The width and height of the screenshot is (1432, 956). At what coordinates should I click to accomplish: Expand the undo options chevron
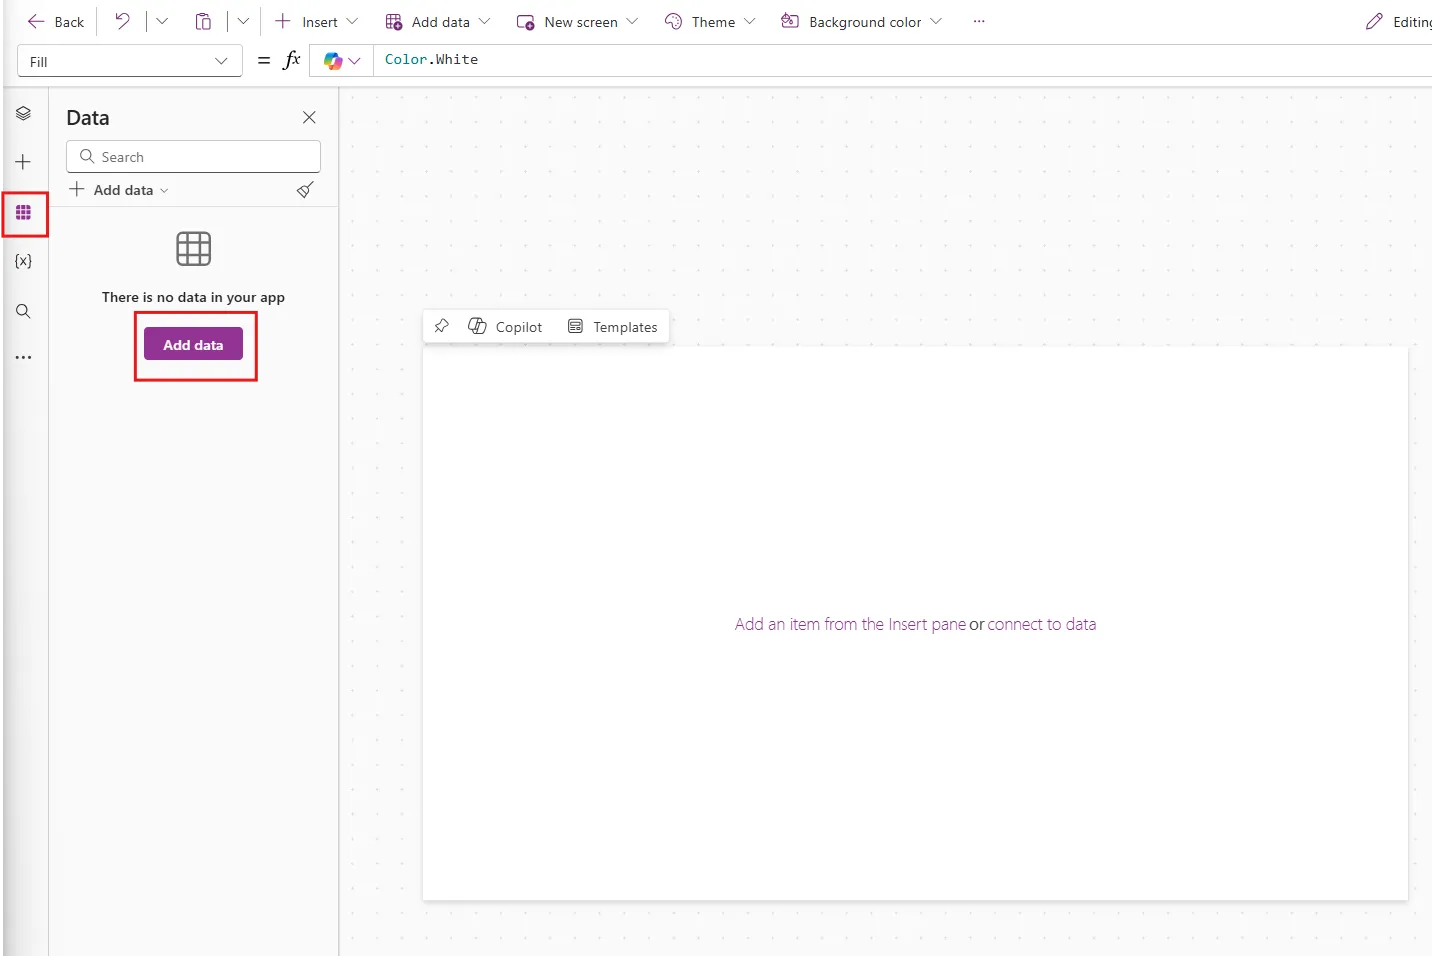pos(162,22)
